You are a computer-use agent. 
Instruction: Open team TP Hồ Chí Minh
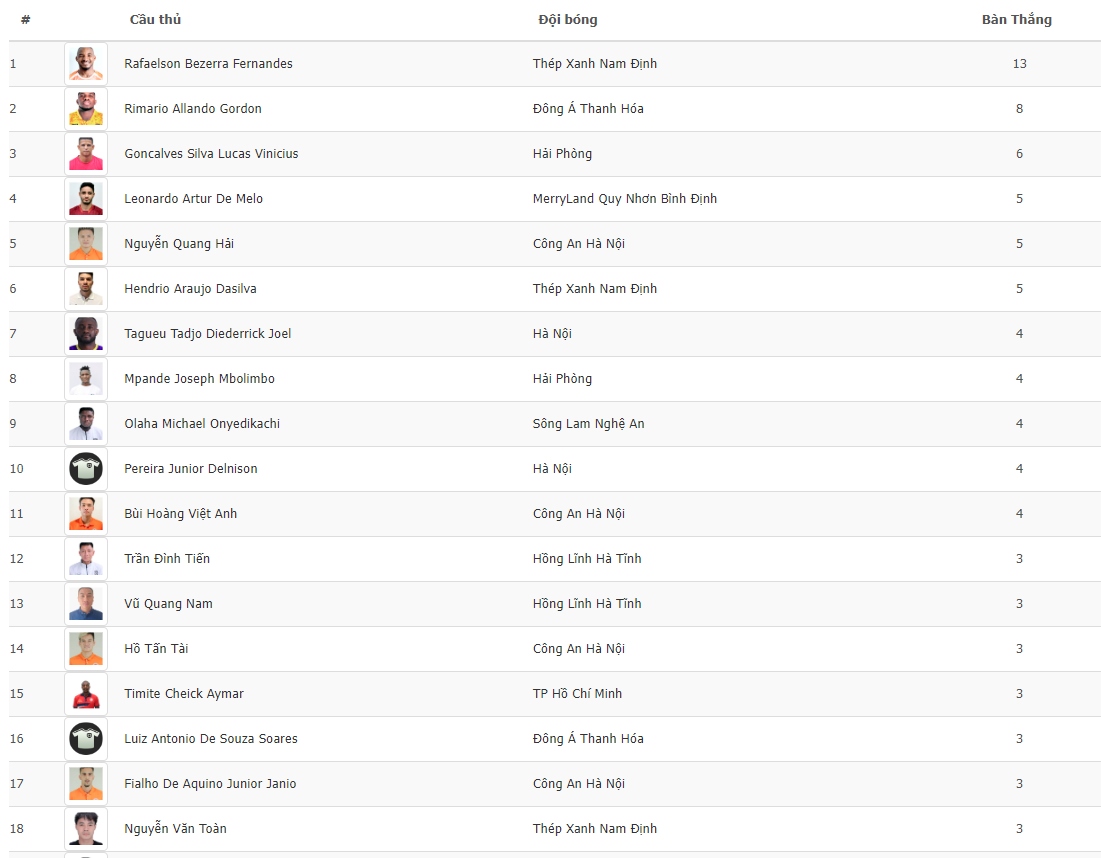pos(577,694)
